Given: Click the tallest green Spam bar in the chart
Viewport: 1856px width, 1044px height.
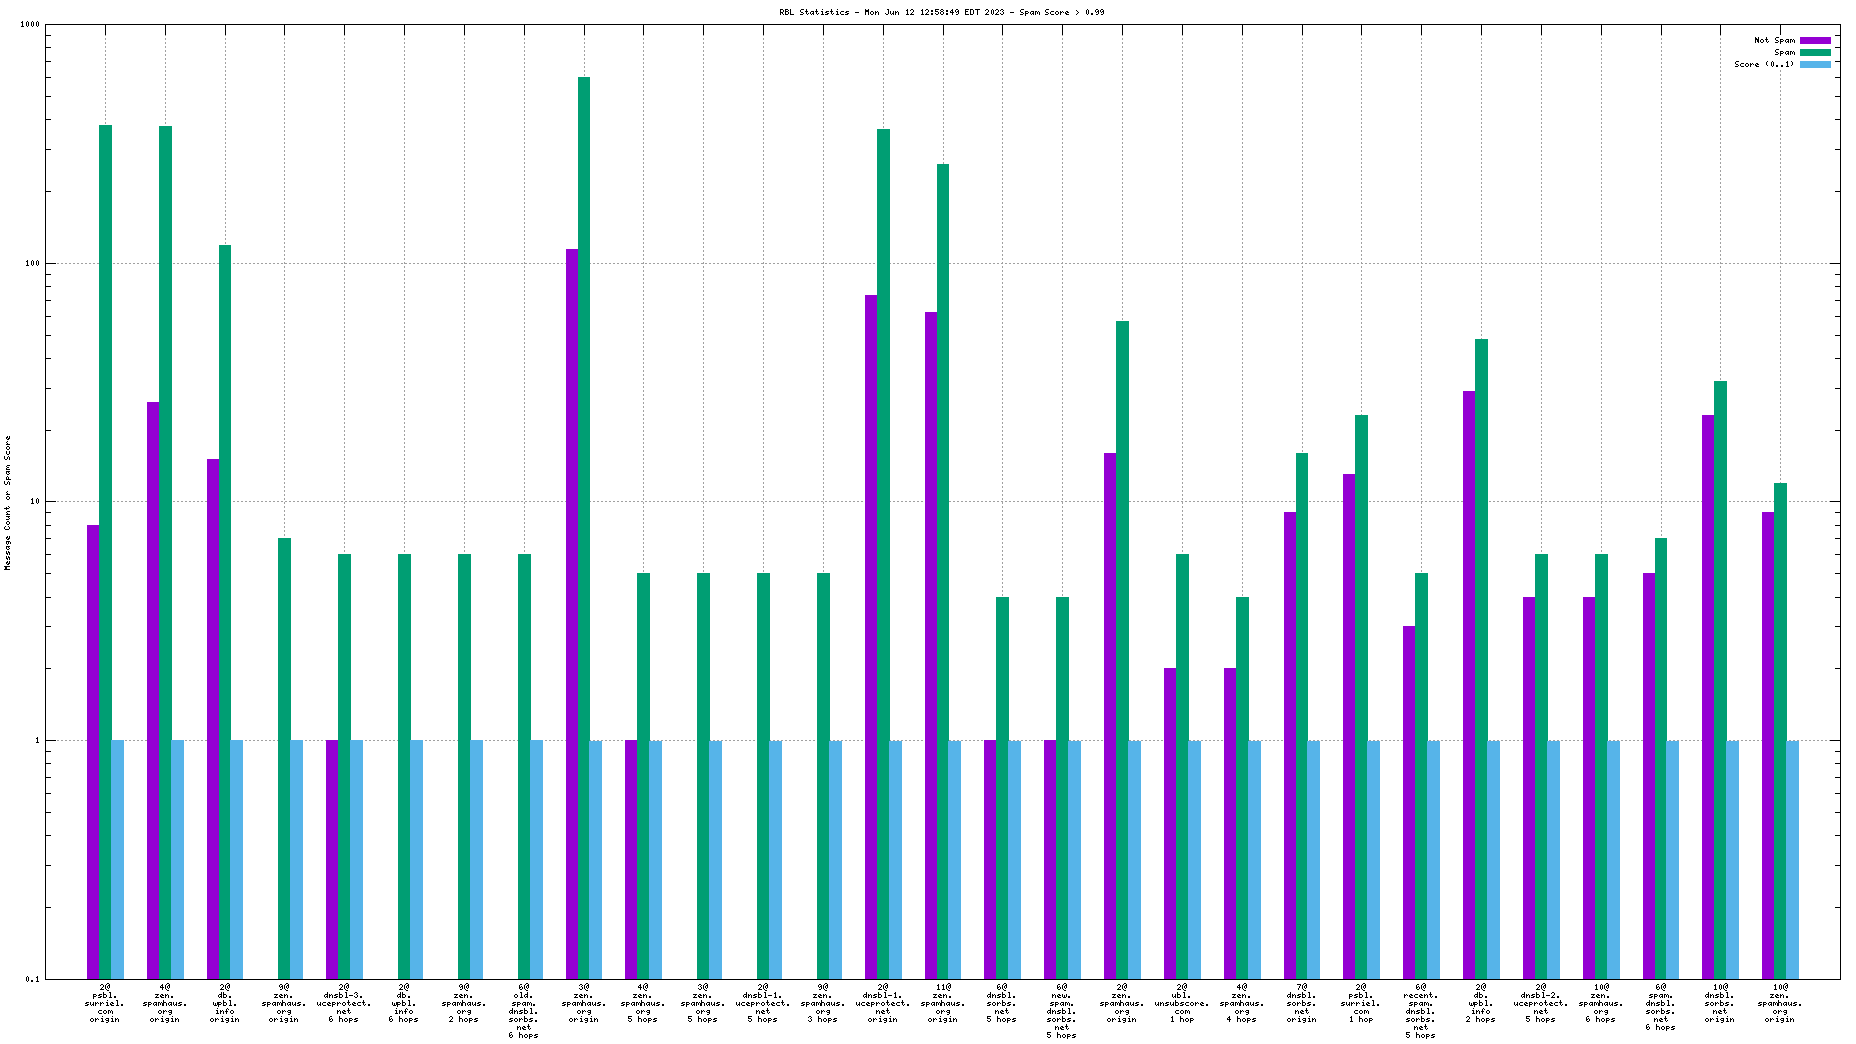Looking at the screenshot, I should pyautogui.click(x=584, y=500).
